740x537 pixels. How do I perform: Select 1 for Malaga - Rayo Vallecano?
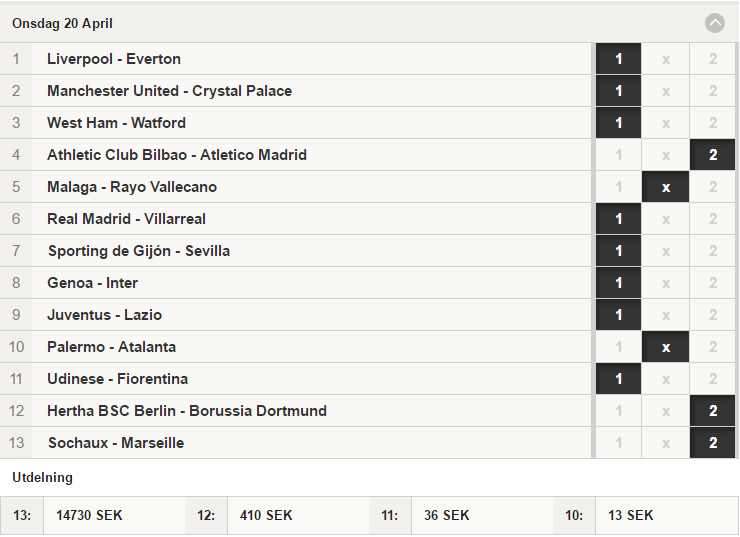(618, 187)
